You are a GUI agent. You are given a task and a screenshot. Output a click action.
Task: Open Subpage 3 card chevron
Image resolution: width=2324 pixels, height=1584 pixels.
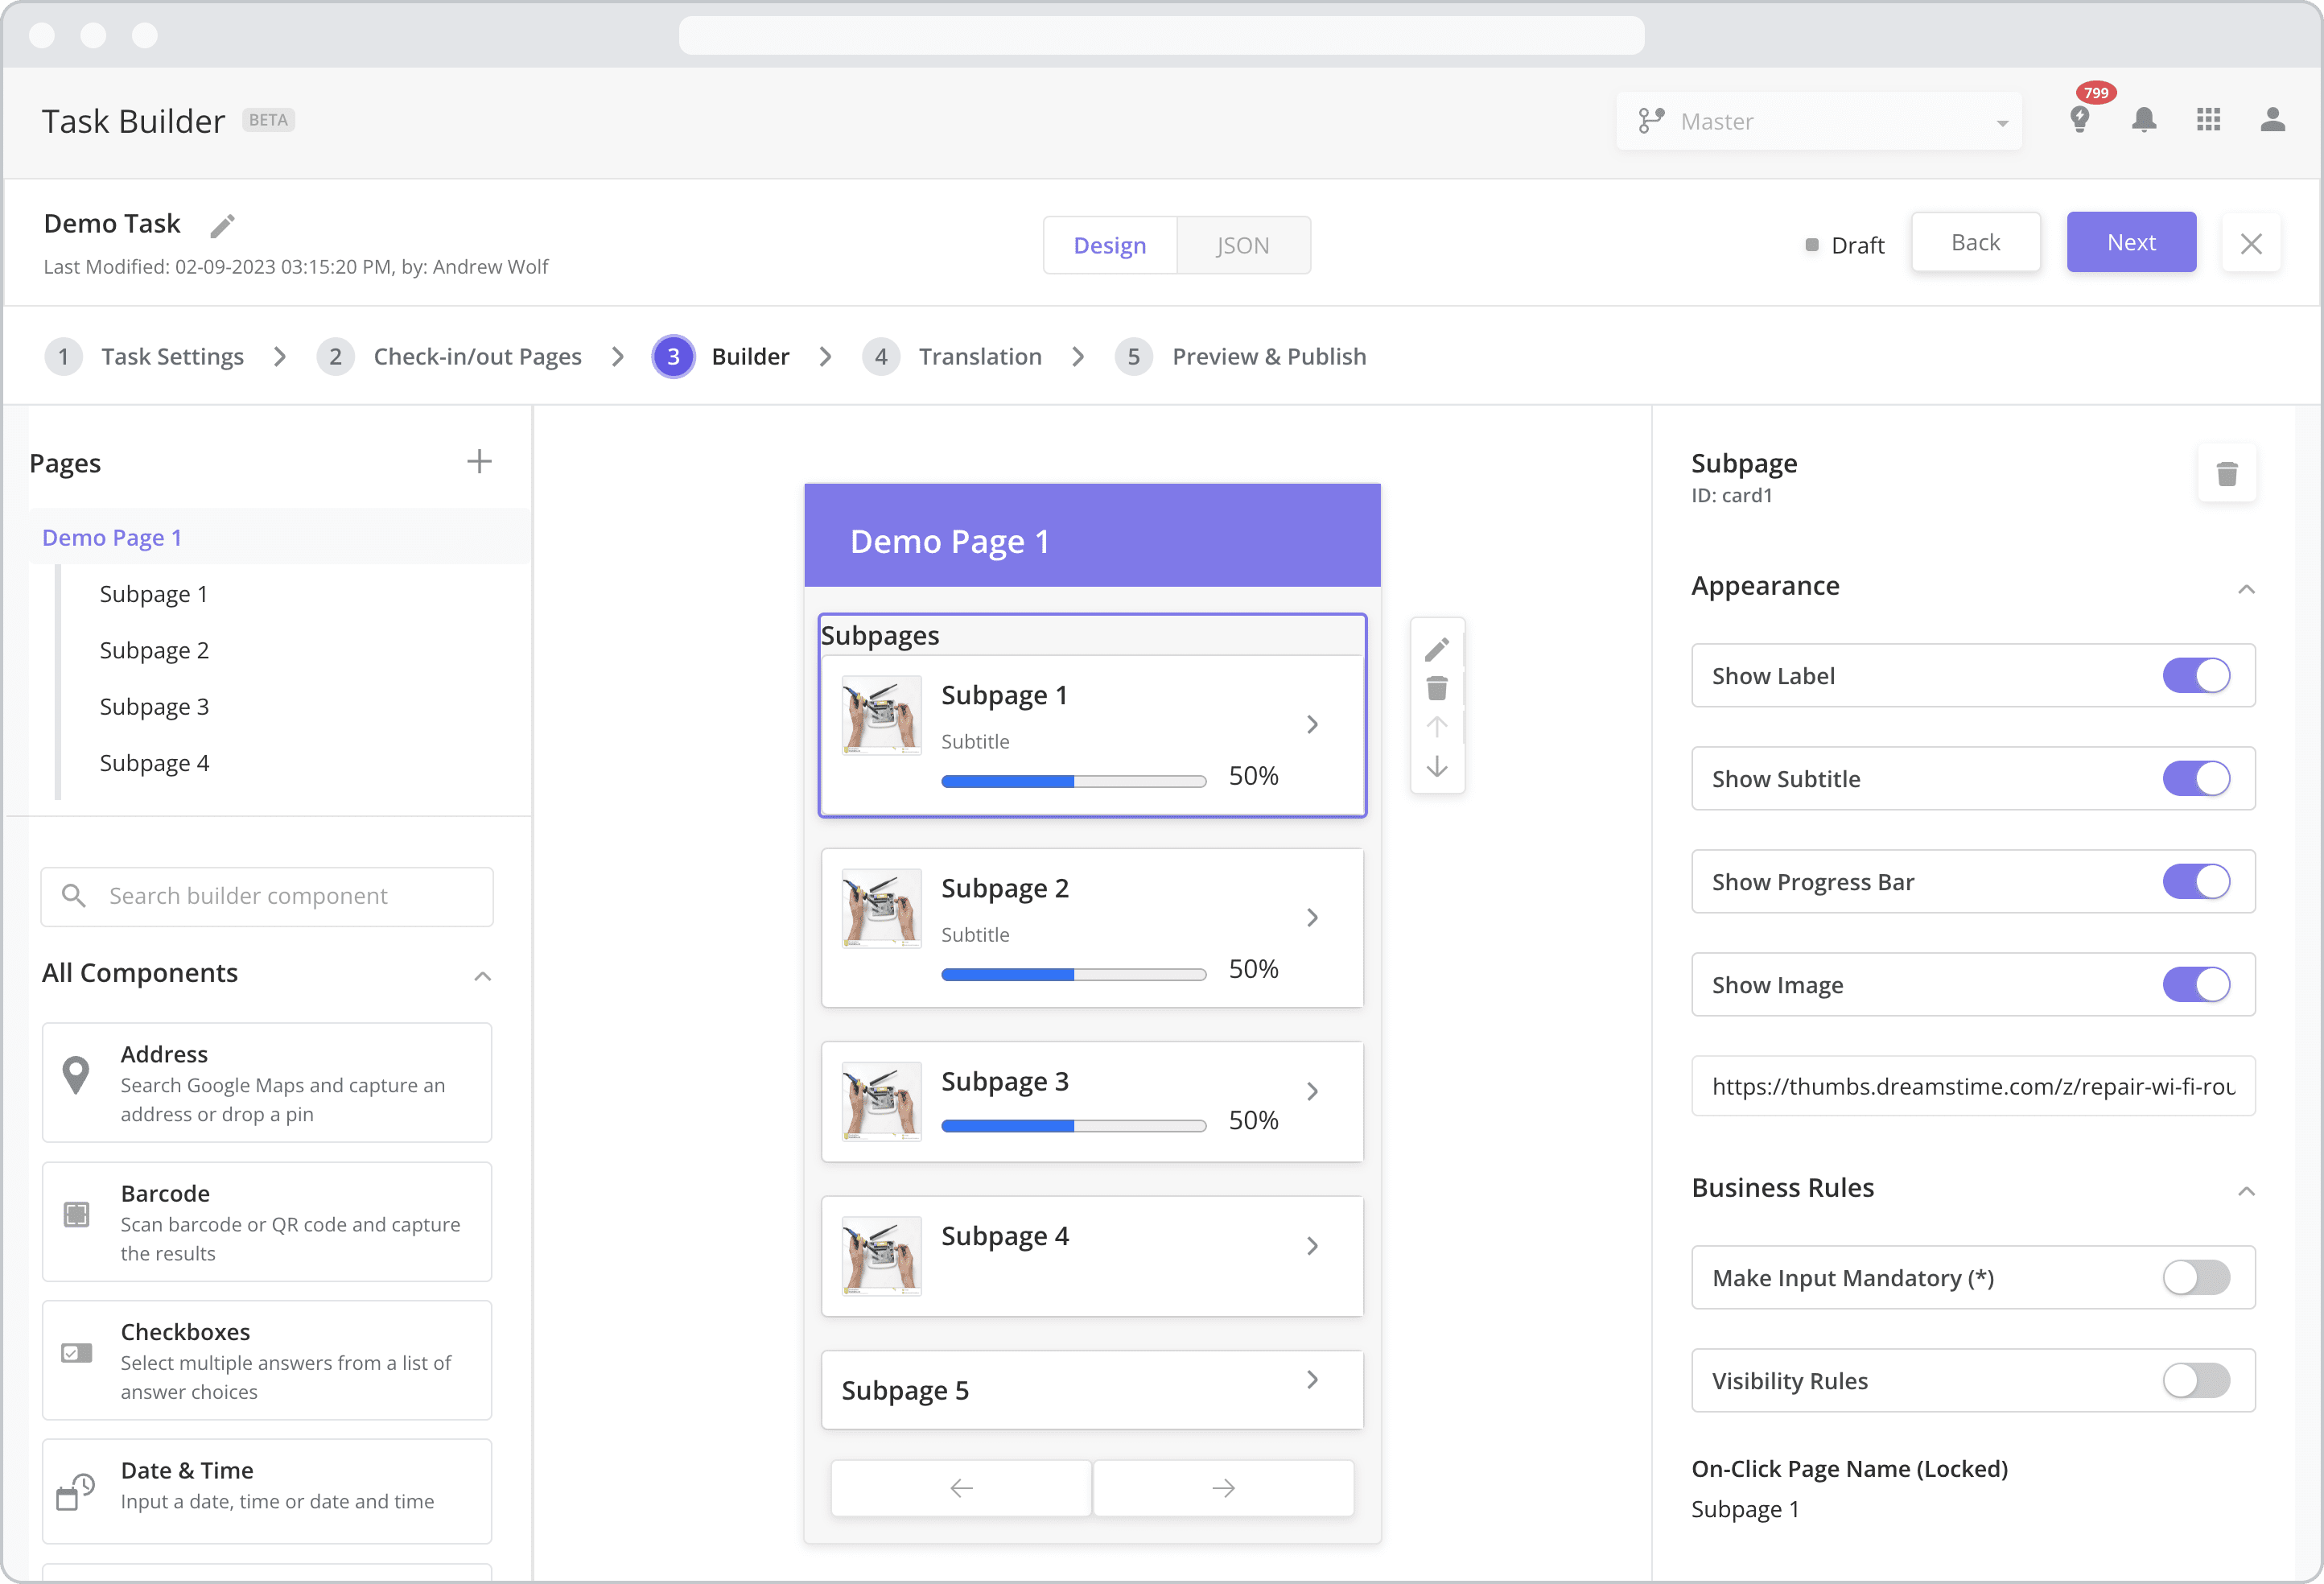click(x=1312, y=1091)
